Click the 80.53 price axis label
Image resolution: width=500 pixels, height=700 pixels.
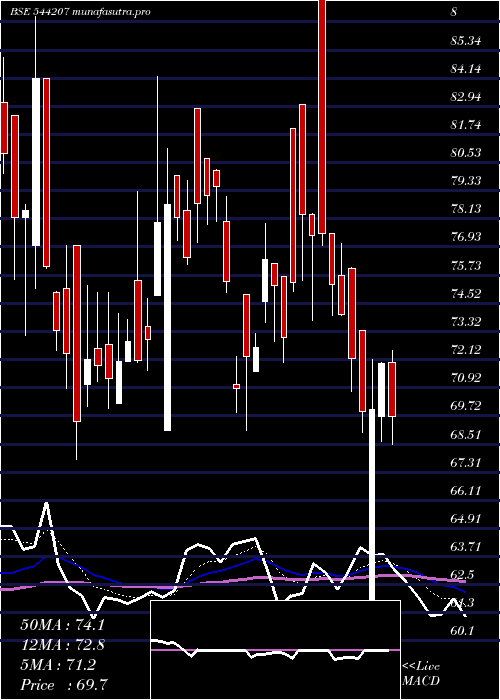tap(466, 153)
